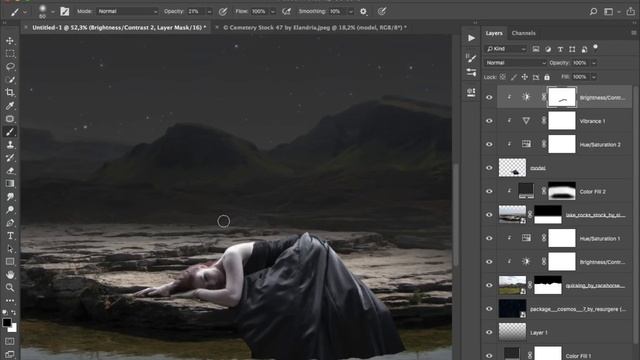This screenshot has height=360, width=640.
Task: Hide the Color Fill 2 layer
Action: click(489, 191)
